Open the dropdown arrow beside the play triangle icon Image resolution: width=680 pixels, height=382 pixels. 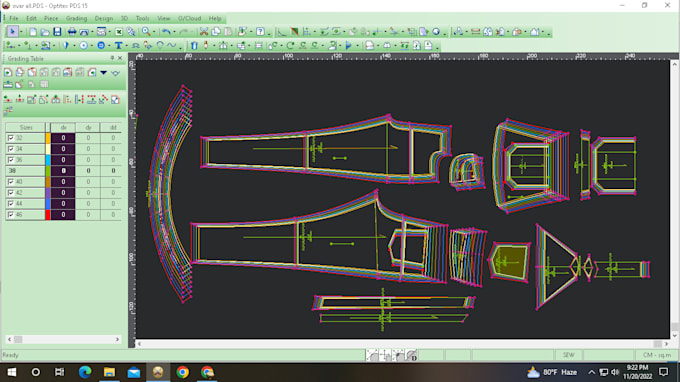click(357, 46)
